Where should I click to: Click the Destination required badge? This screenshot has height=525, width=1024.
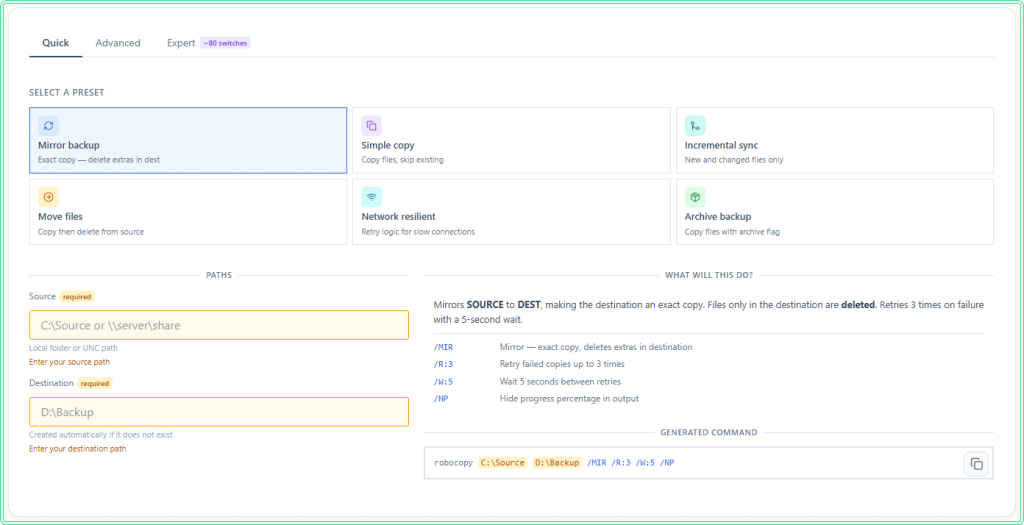click(x=95, y=383)
